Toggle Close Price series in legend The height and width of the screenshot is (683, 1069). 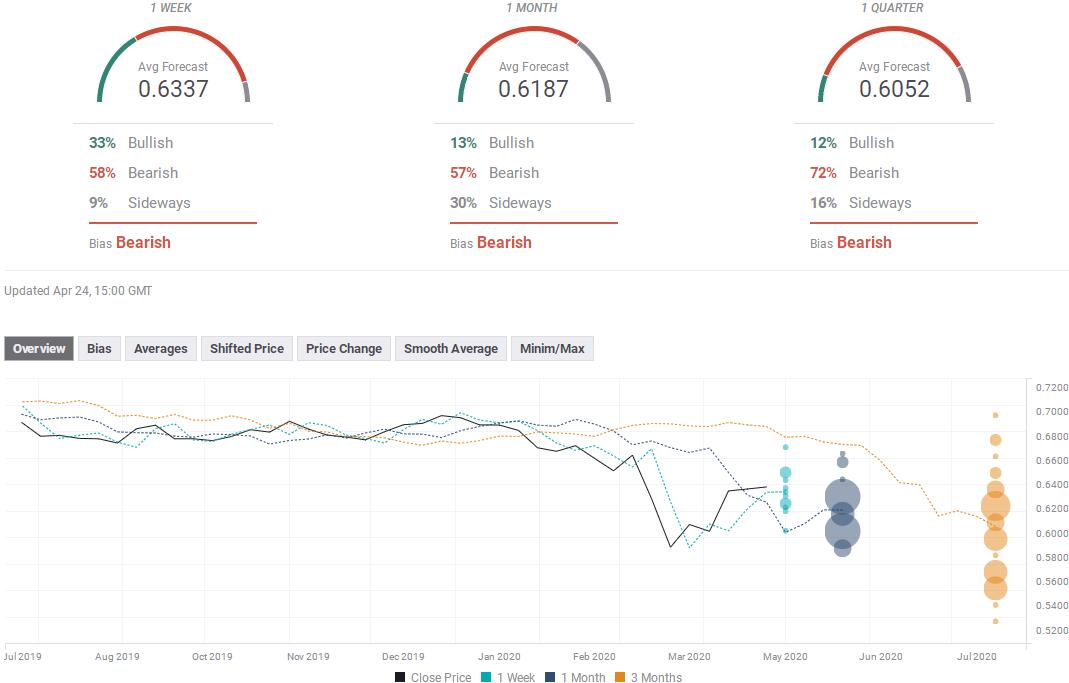[x=432, y=677]
